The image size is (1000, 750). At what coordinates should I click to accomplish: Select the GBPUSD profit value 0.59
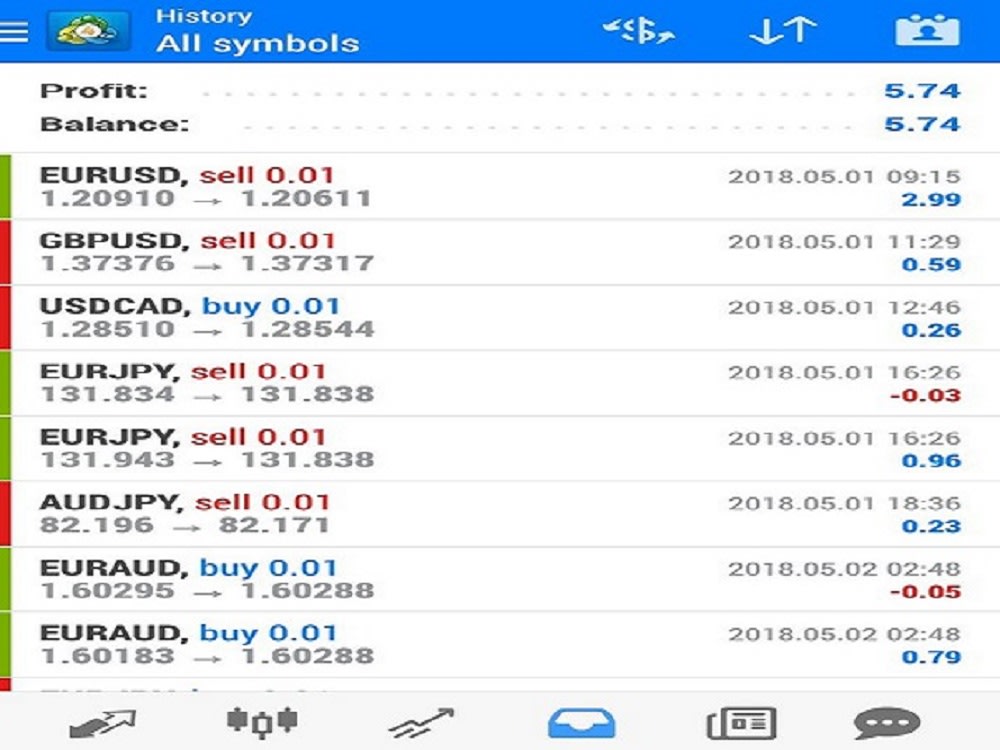(931, 265)
